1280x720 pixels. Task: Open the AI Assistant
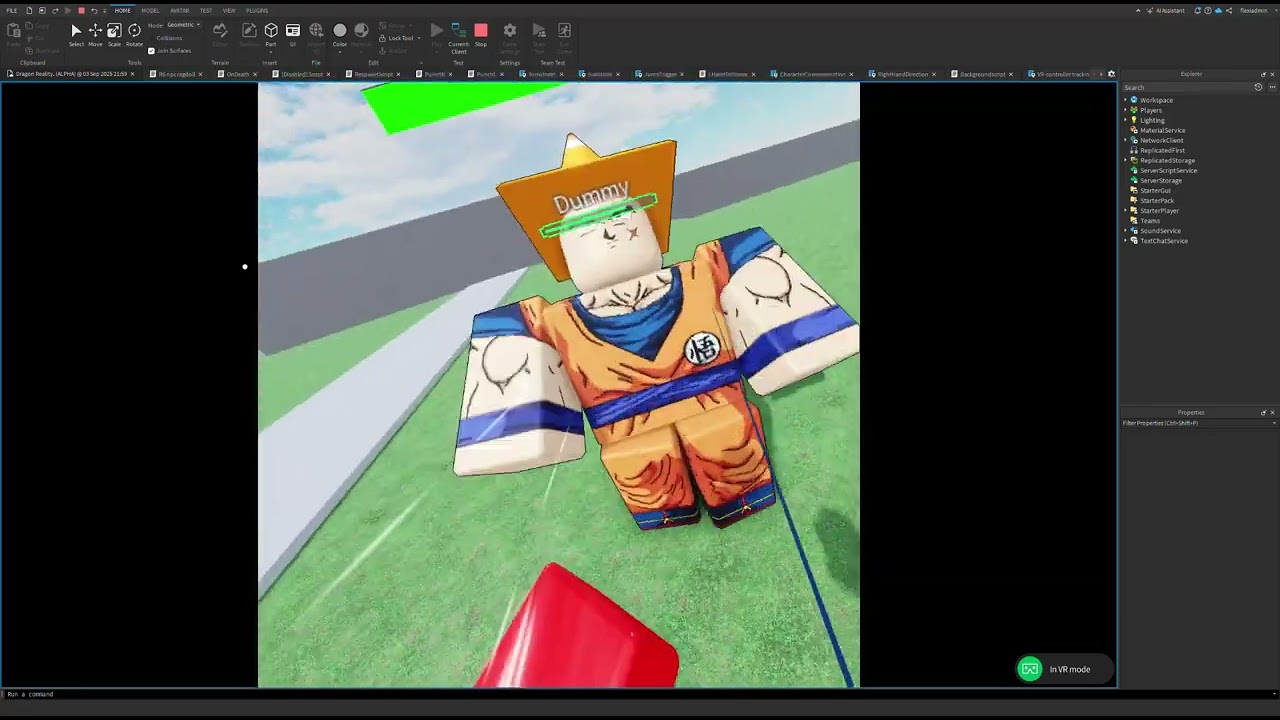pos(1165,10)
